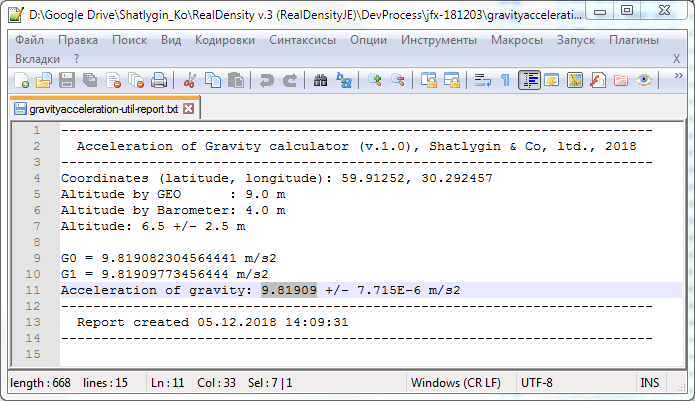Viewport: 695px width, 401px height.
Task: Toggle synchronized vertical scrolling icon
Action: click(429, 81)
